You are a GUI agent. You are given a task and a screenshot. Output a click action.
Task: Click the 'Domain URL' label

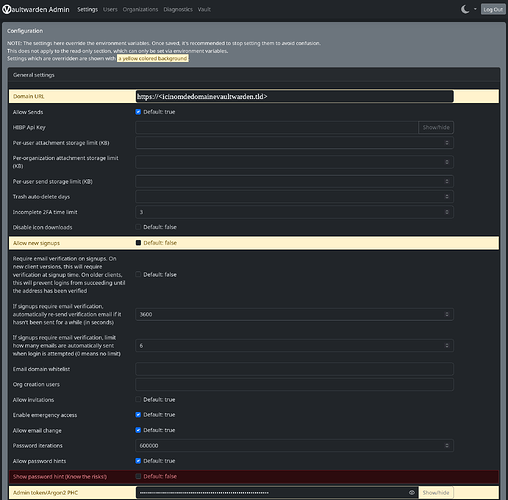29,96
